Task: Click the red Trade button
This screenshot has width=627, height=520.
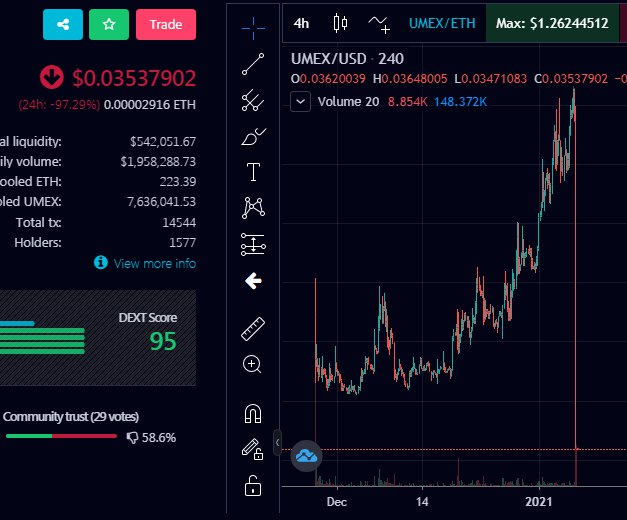Action: coord(166,24)
